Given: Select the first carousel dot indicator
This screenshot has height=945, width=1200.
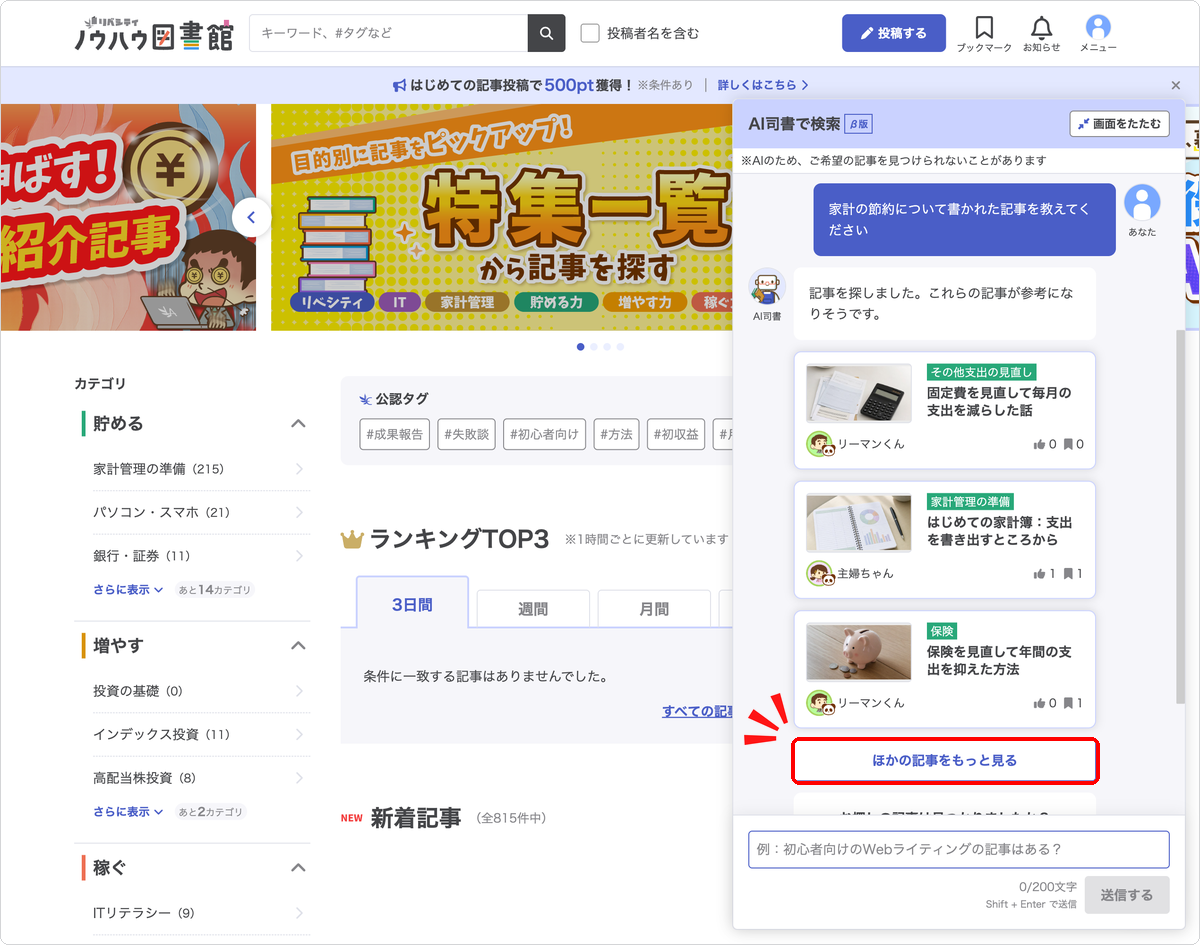Looking at the screenshot, I should coord(581,347).
